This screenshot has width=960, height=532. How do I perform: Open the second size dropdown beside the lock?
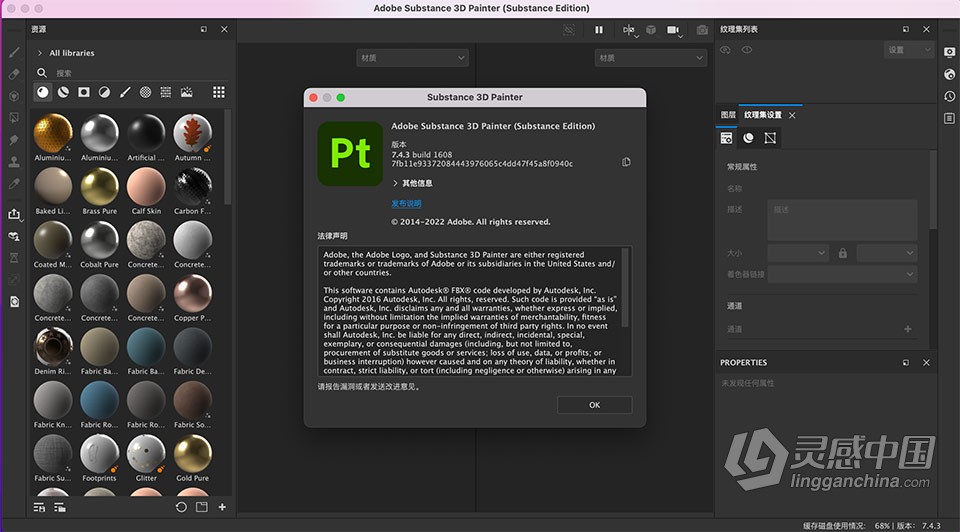(x=887, y=253)
